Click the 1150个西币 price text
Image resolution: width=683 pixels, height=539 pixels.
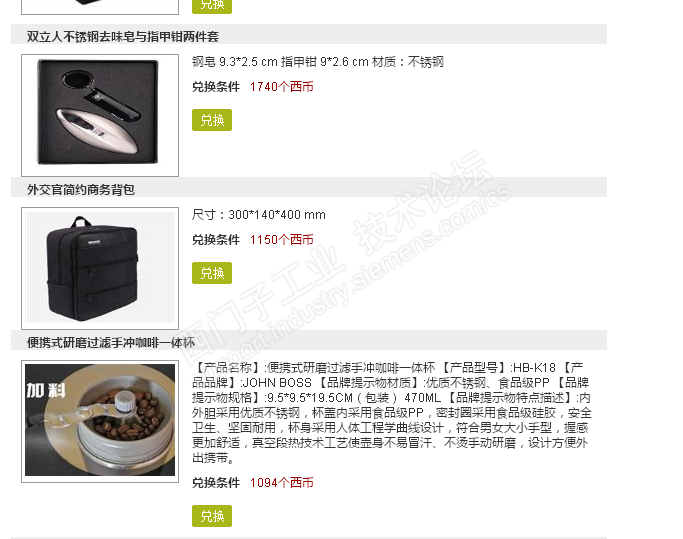(281, 240)
